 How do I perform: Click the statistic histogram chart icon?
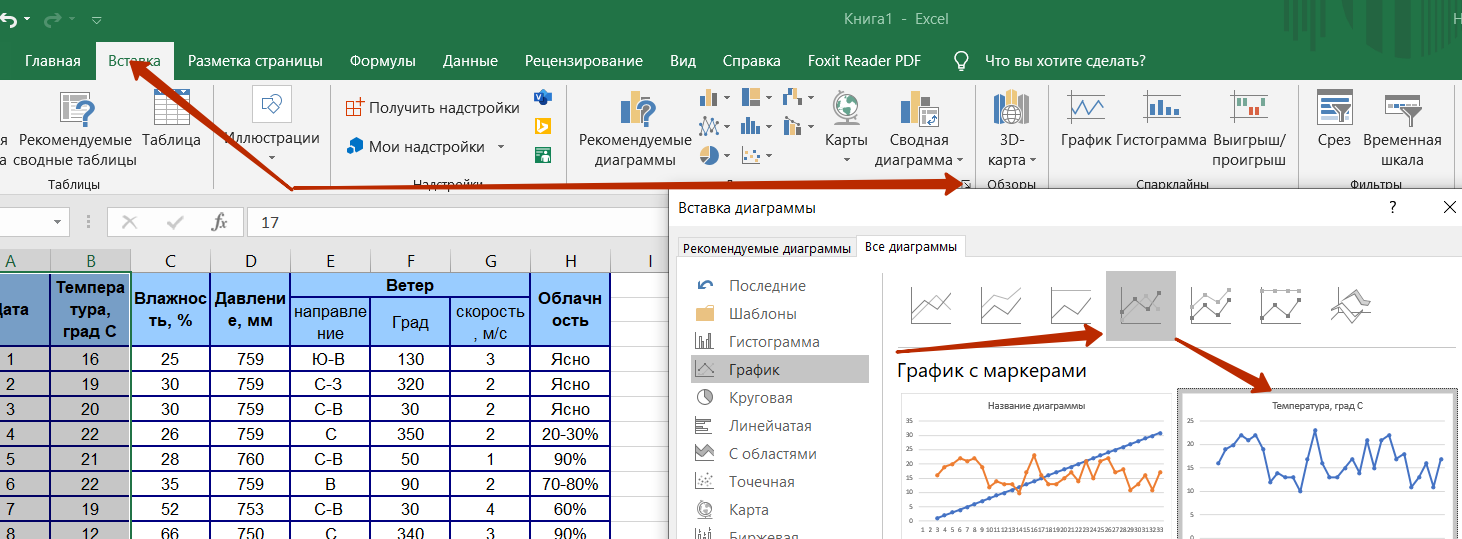click(752, 126)
